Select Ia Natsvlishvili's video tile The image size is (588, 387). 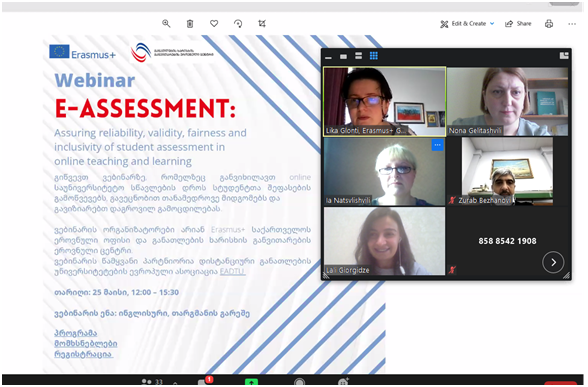384,171
